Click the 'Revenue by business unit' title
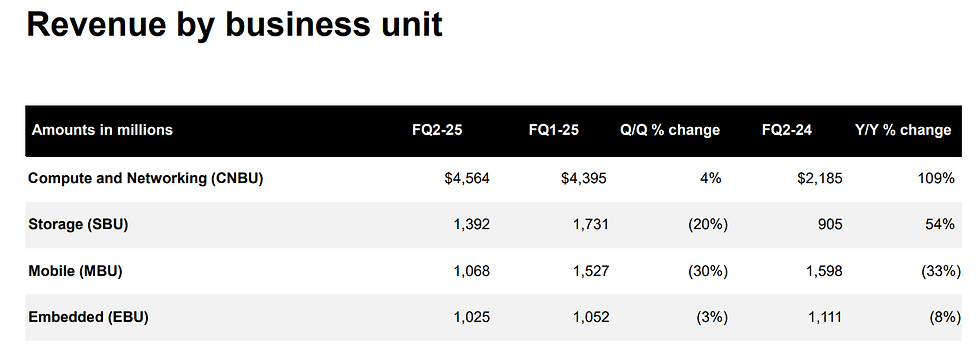 pos(234,25)
